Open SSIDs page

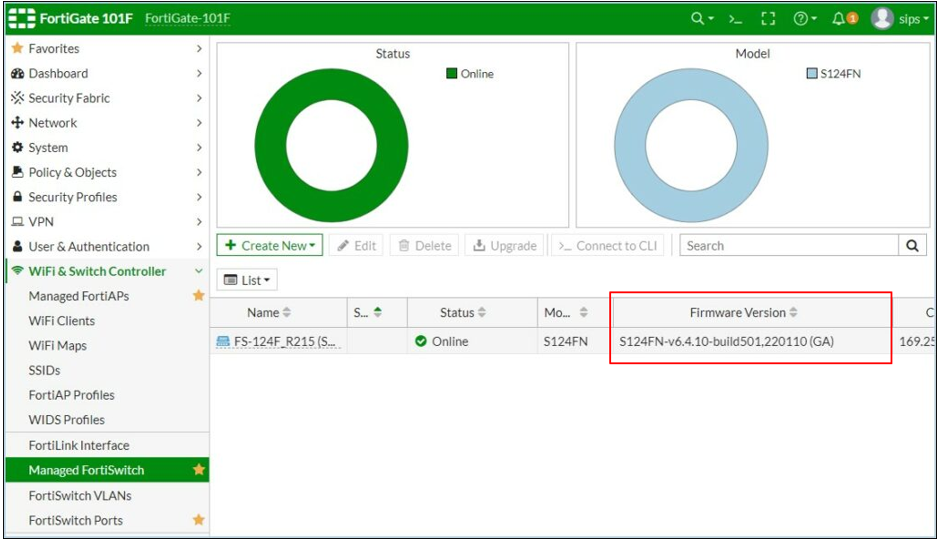[44, 370]
